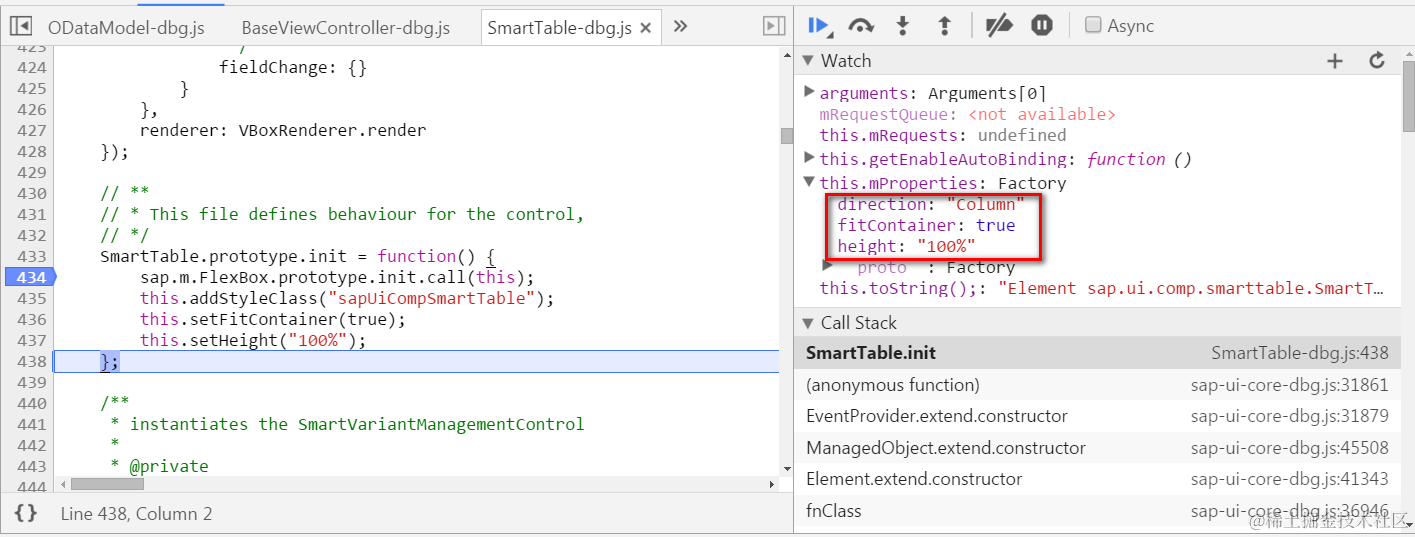This screenshot has height=537, width=1415.
Task: Click the addStyleClass code line
Action: (x=347, y=298)
